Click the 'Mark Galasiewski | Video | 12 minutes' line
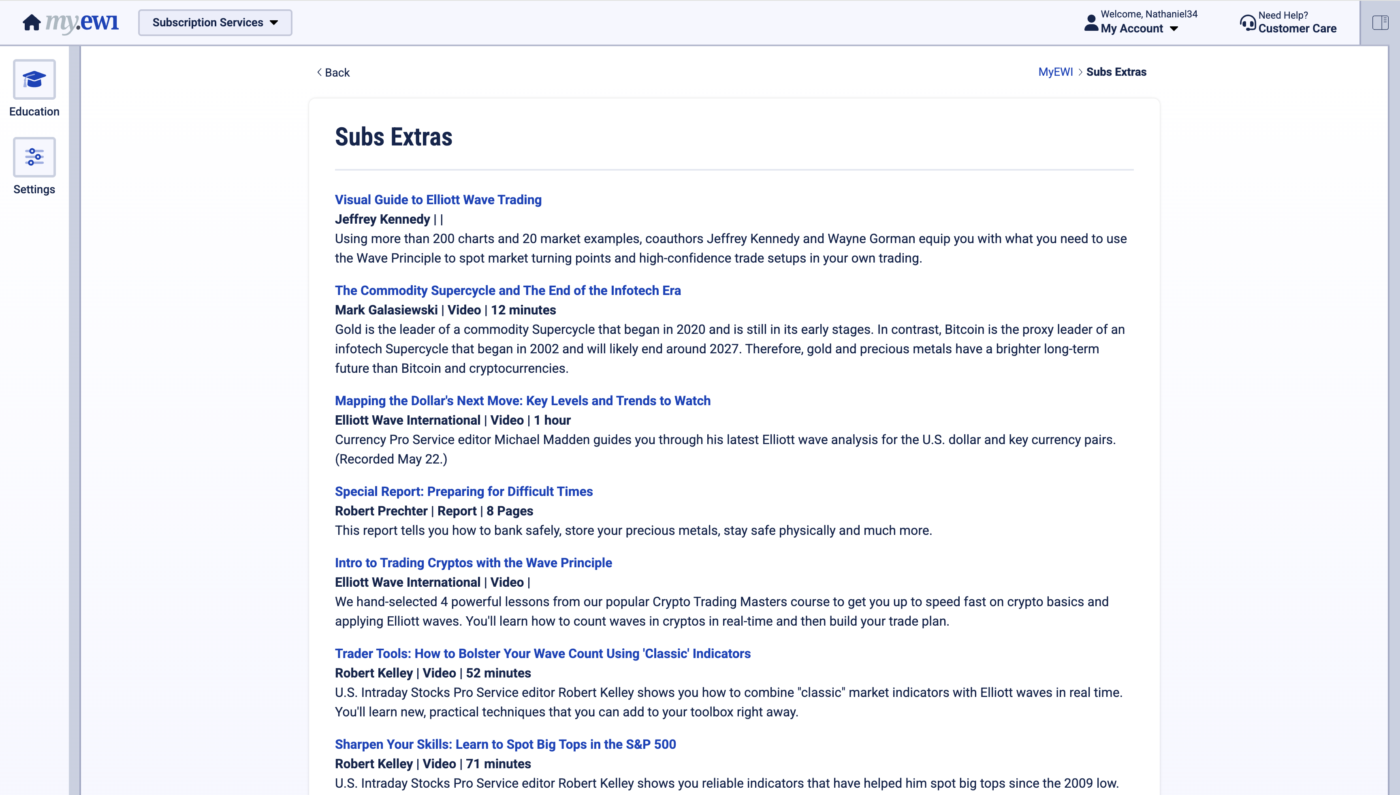1400x795 pixels. pyautogui.click(x=445, y=311)
